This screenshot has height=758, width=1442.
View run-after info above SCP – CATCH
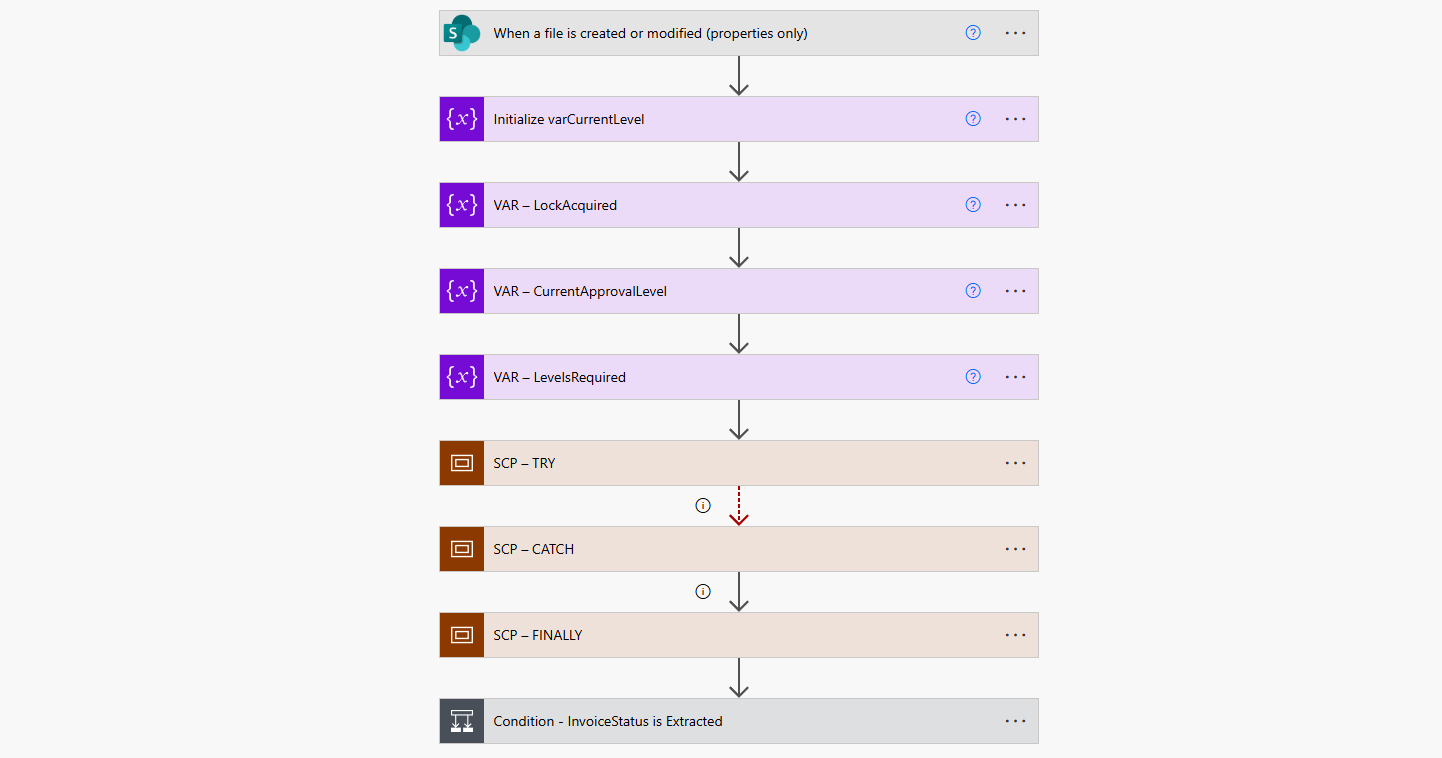(703, 506)
